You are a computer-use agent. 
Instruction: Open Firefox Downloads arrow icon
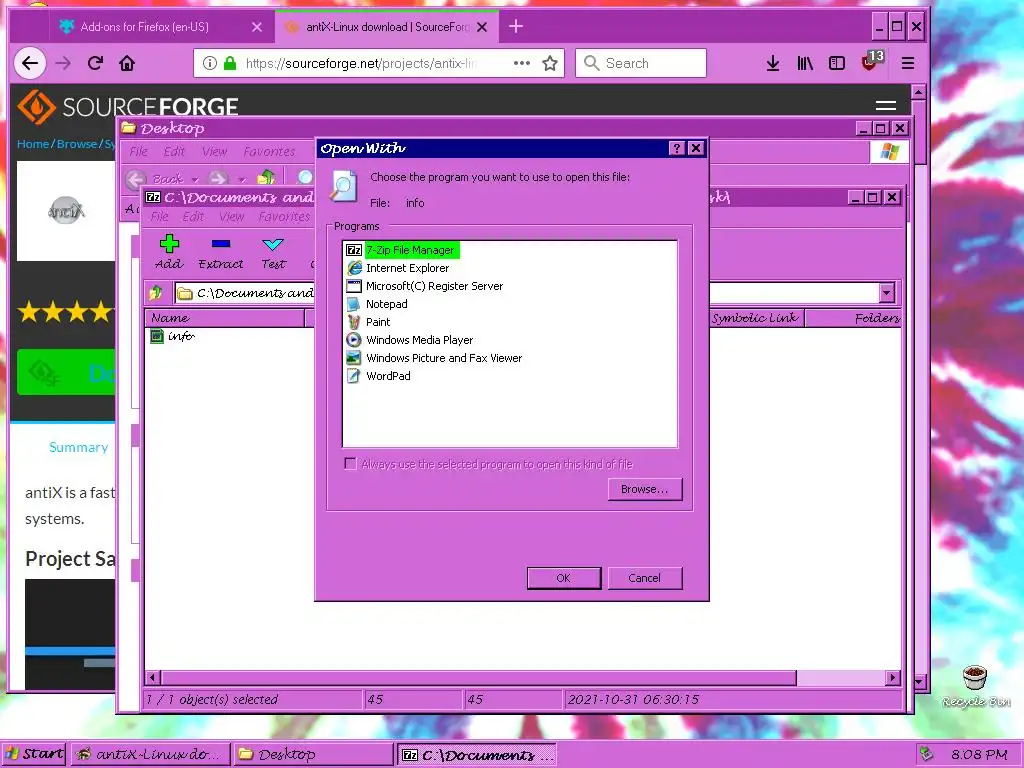click(x=773, y=63)
